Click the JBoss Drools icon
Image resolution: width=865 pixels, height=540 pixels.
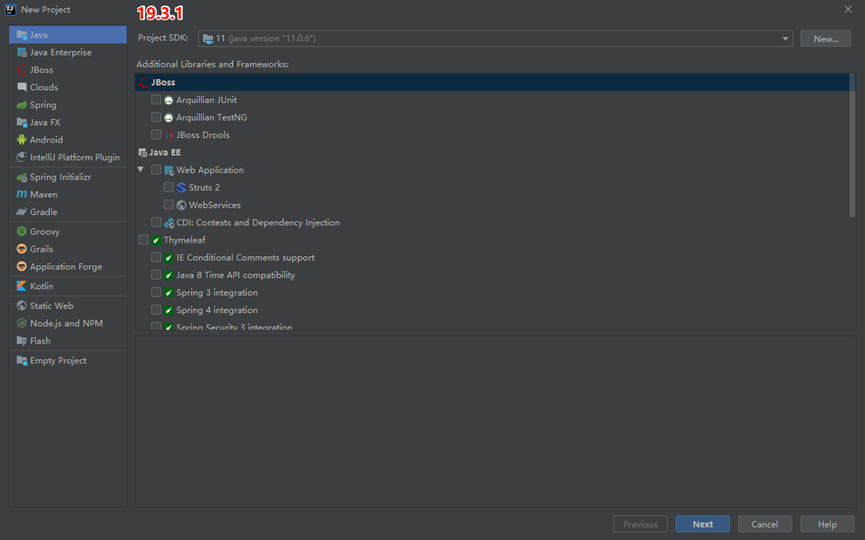[169, 135]
